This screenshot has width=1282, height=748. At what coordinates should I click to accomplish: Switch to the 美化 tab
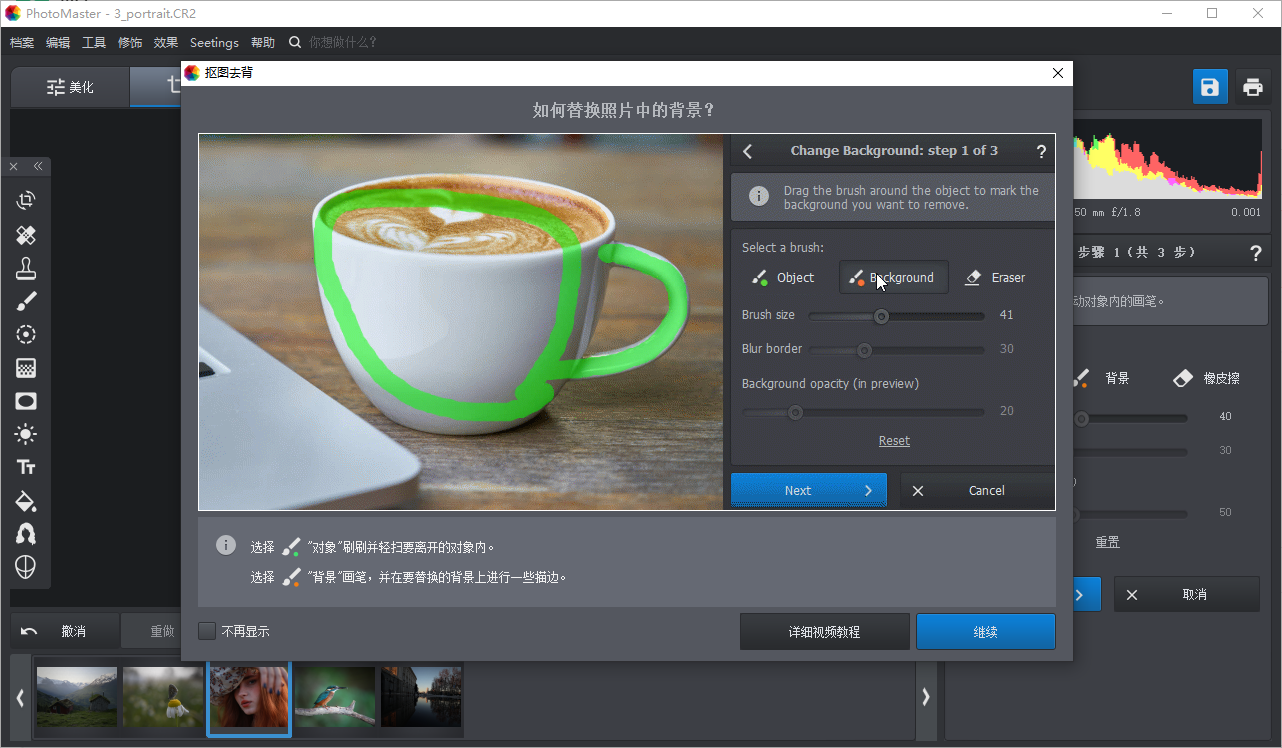(70, 87)
